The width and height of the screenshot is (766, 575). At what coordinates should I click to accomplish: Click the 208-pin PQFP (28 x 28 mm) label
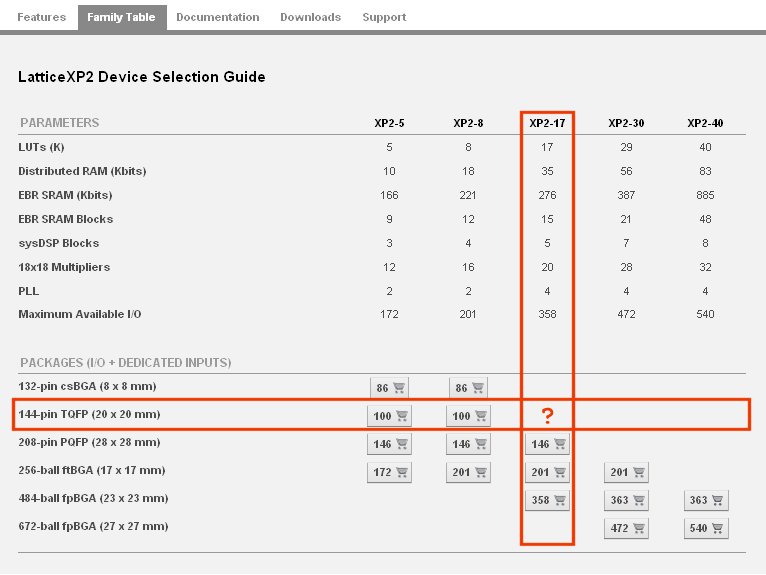pyautogui.click(x=89, y=442)
